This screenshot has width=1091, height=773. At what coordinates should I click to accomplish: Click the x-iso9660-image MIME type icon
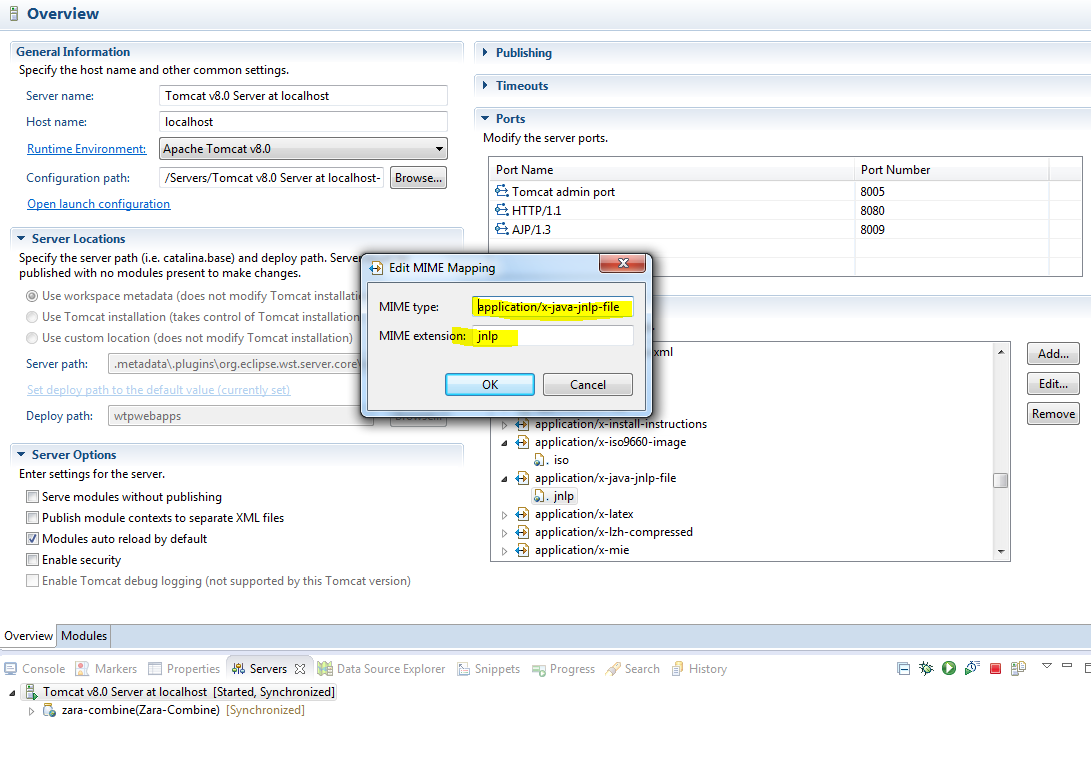(x=522, y=442)
